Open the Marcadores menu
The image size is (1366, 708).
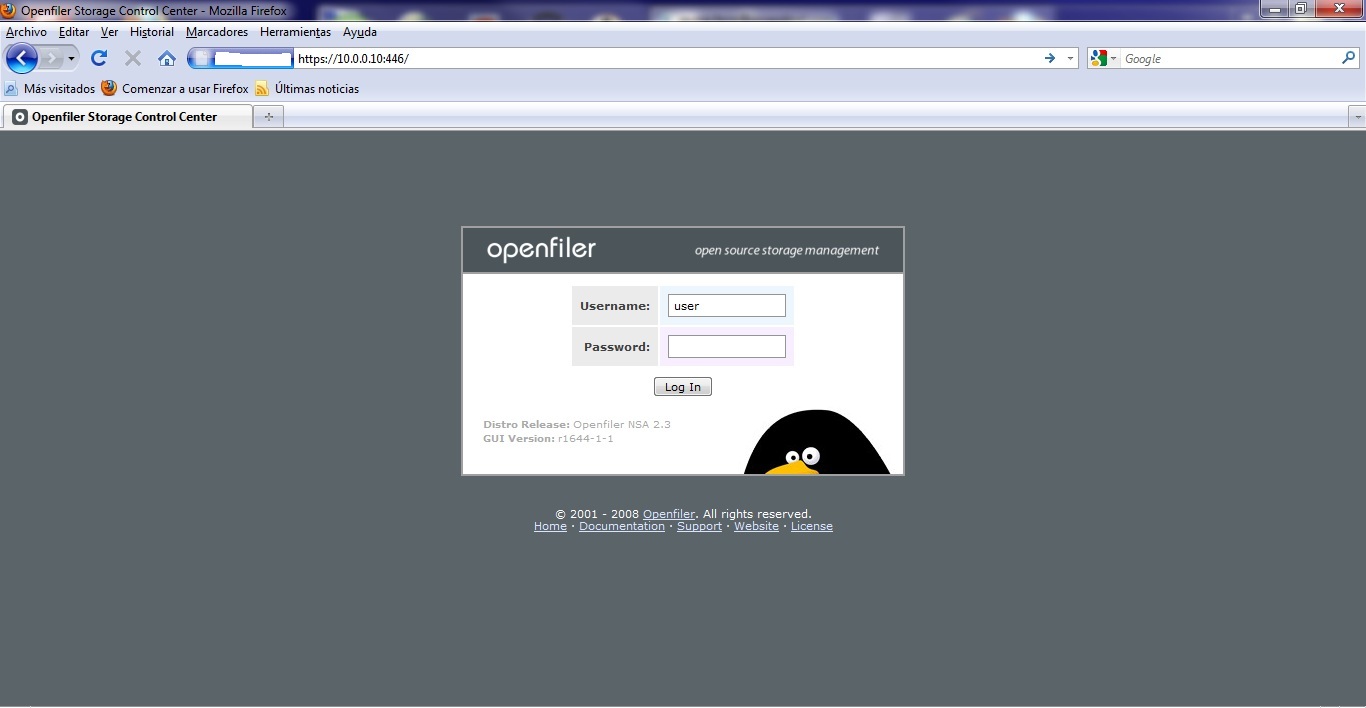click(x=217, y=32)
